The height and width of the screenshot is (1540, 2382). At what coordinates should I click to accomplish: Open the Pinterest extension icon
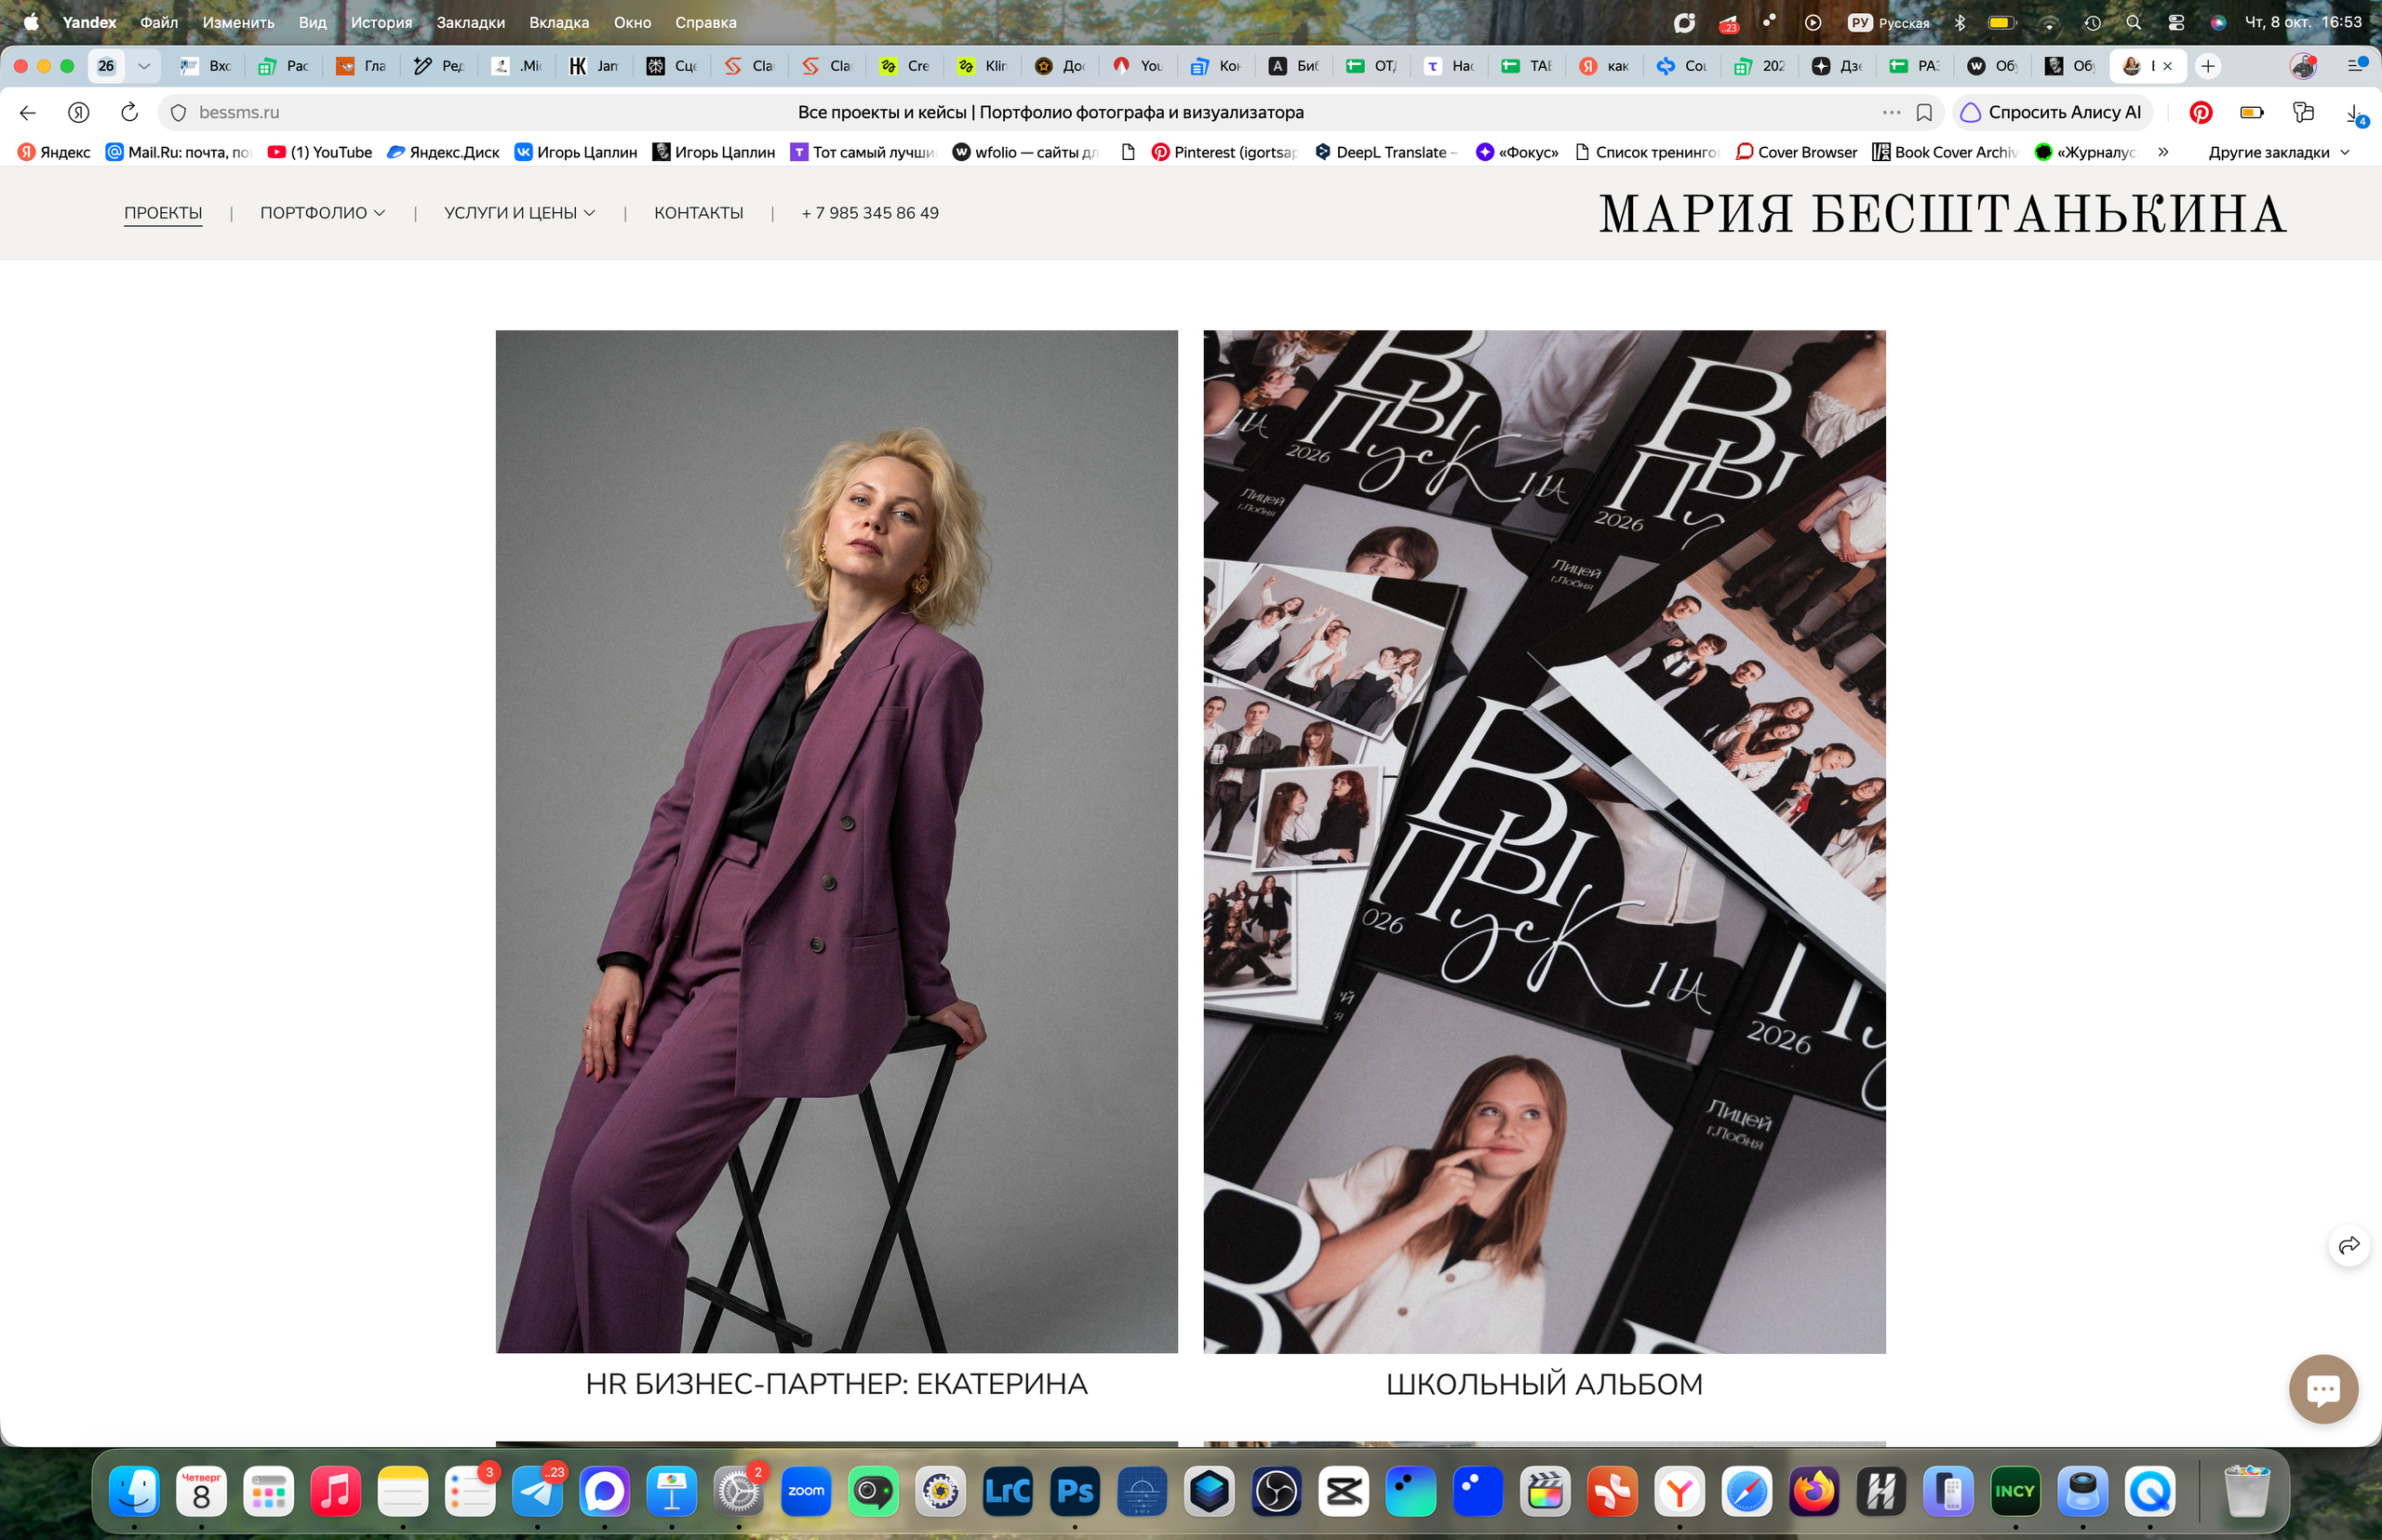point(2200,112)
